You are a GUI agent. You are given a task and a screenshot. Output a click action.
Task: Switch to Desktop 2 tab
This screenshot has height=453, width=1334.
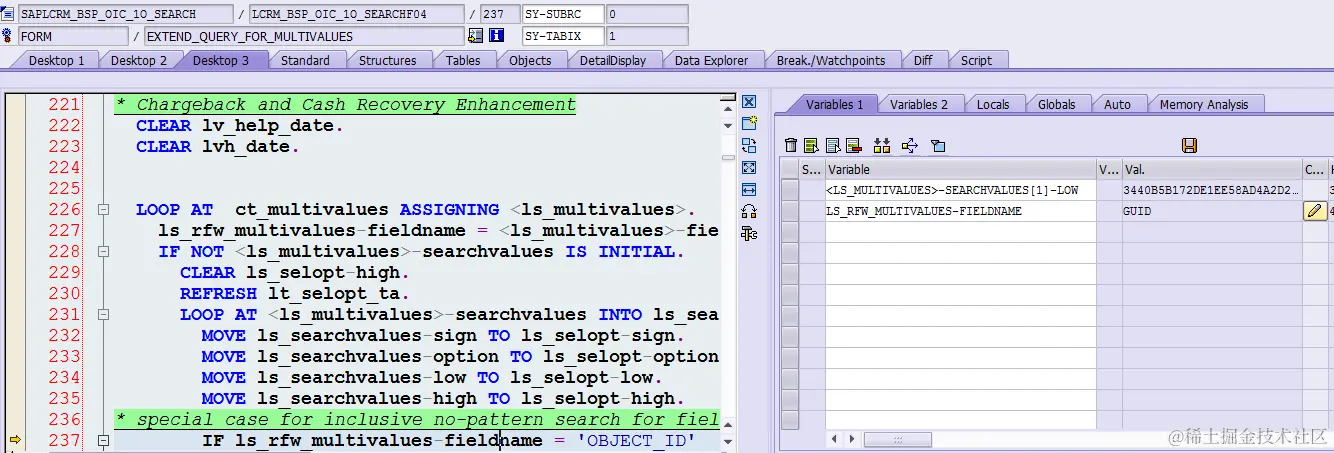point(139,60)
